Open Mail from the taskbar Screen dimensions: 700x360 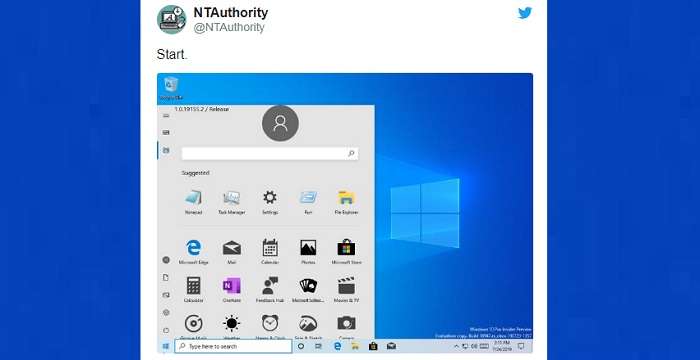392,346
